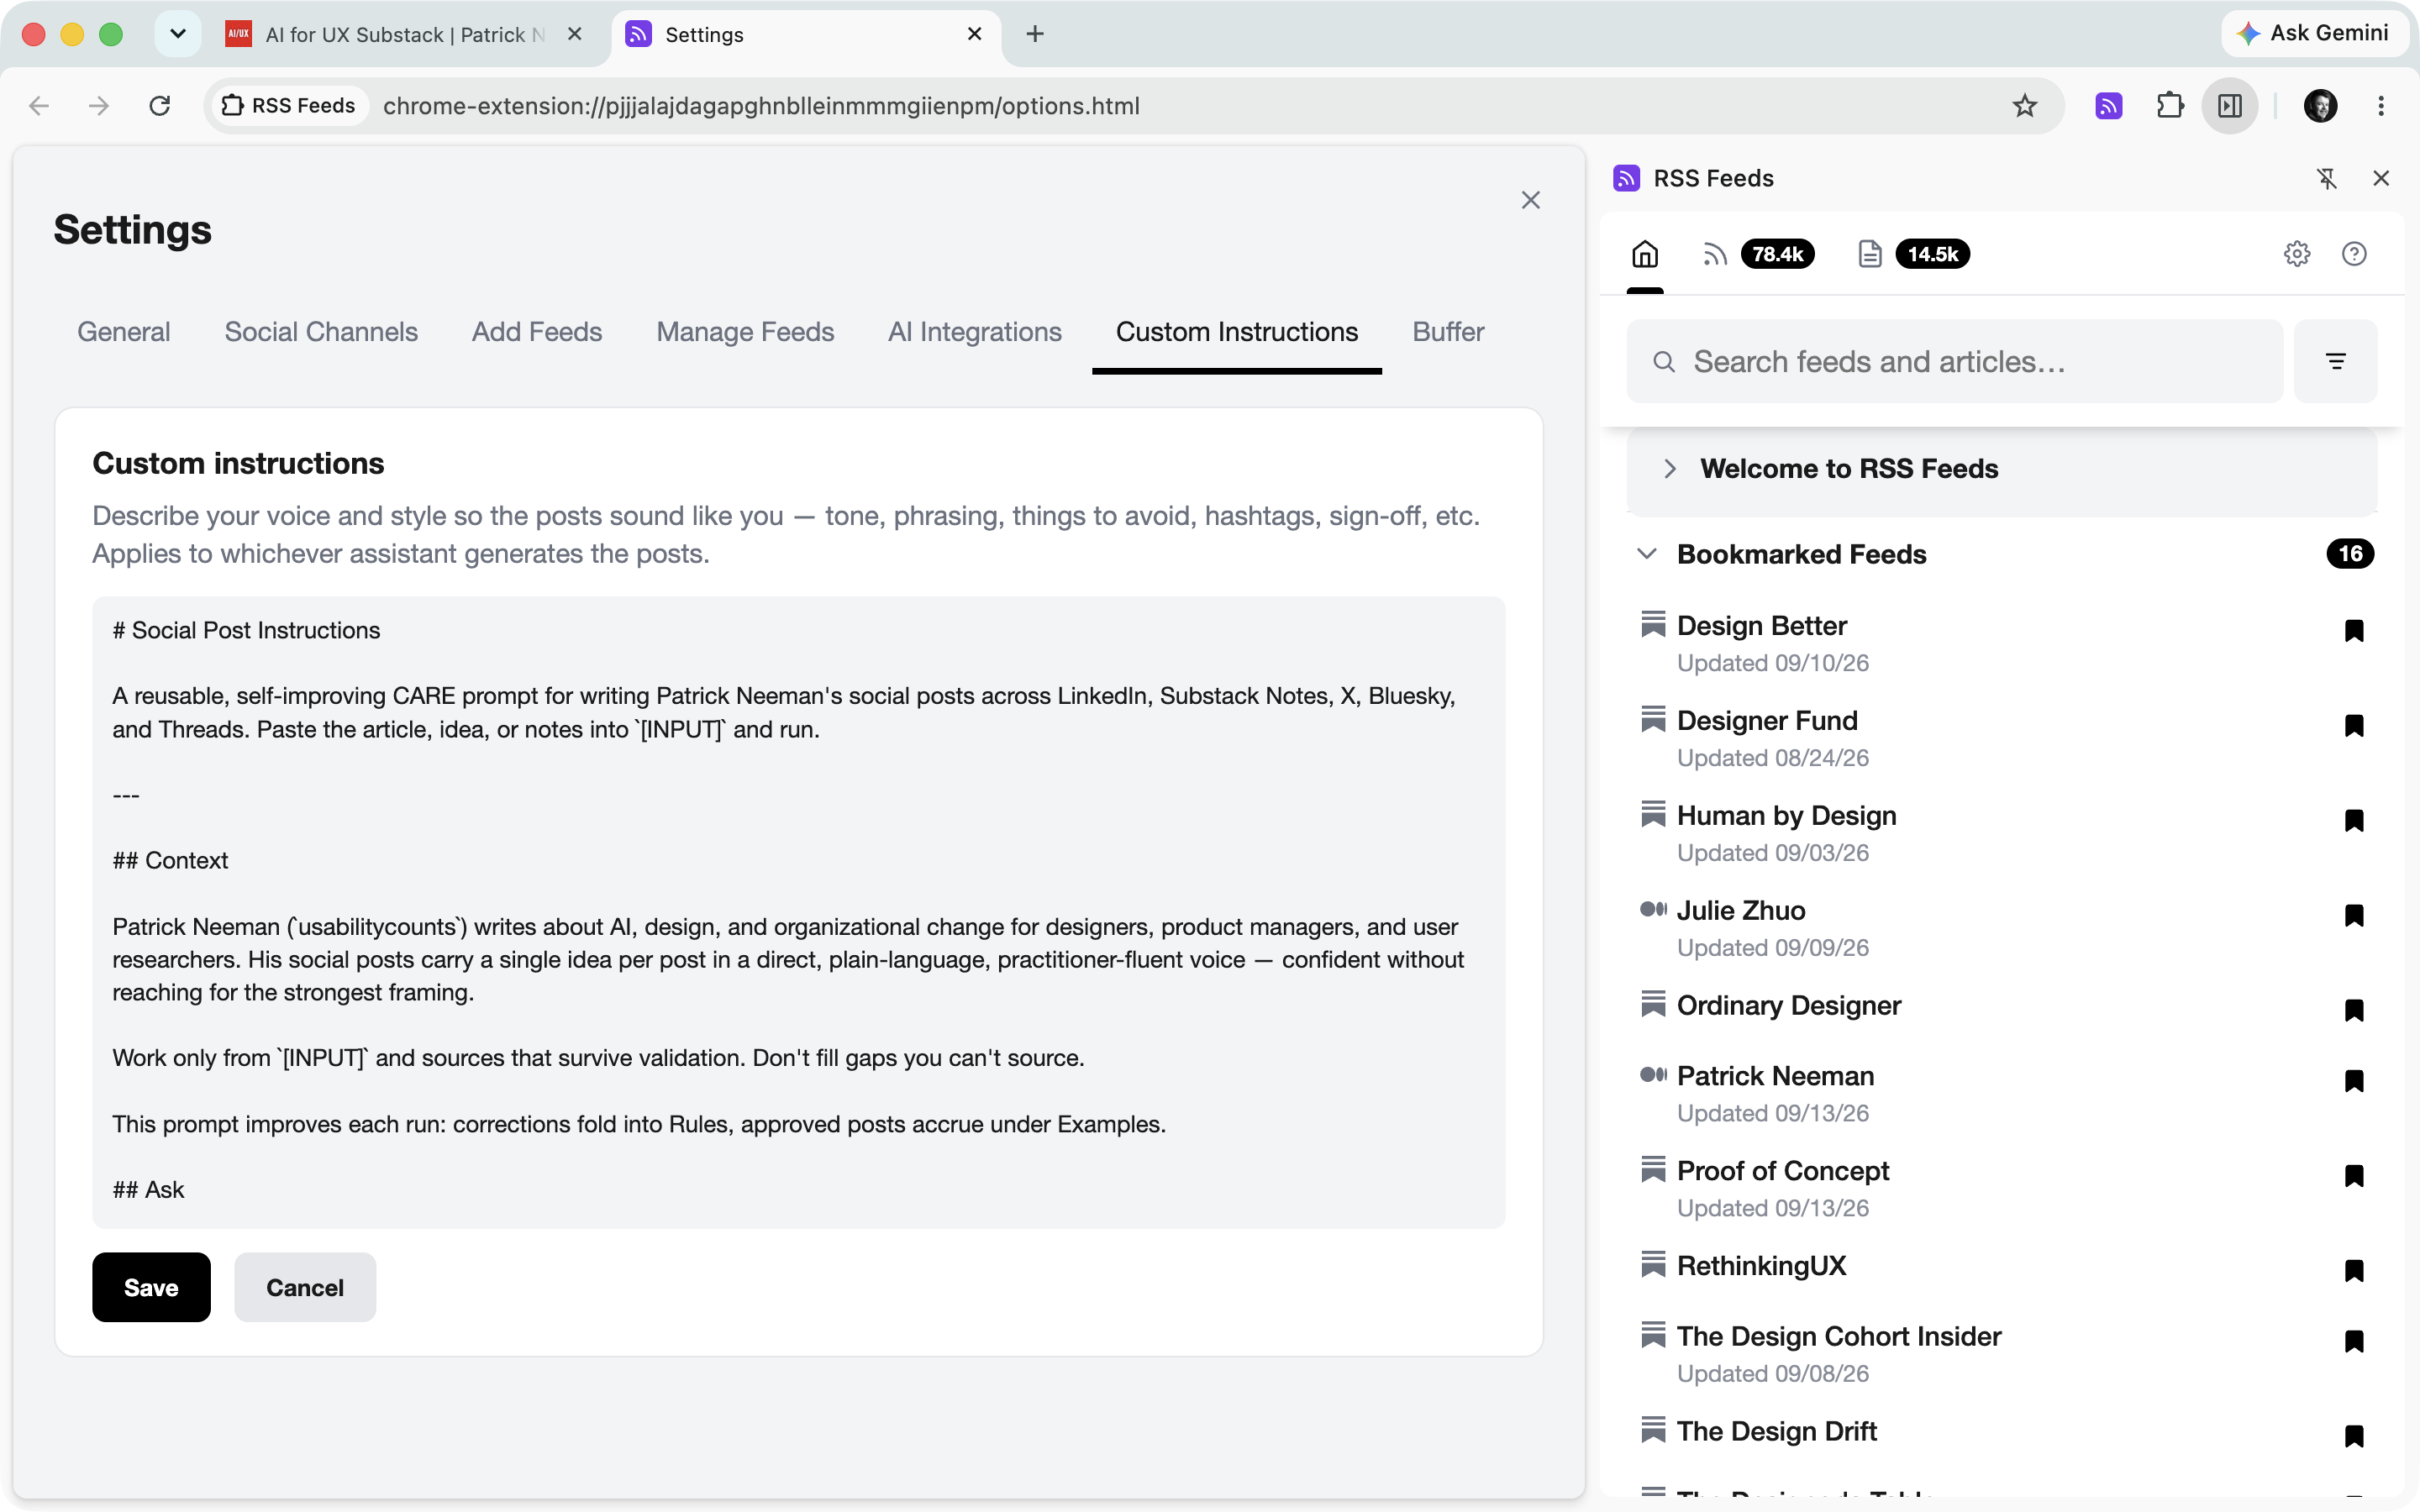
Task: Save the custom instructions
Action: (x=151, y=1287)
